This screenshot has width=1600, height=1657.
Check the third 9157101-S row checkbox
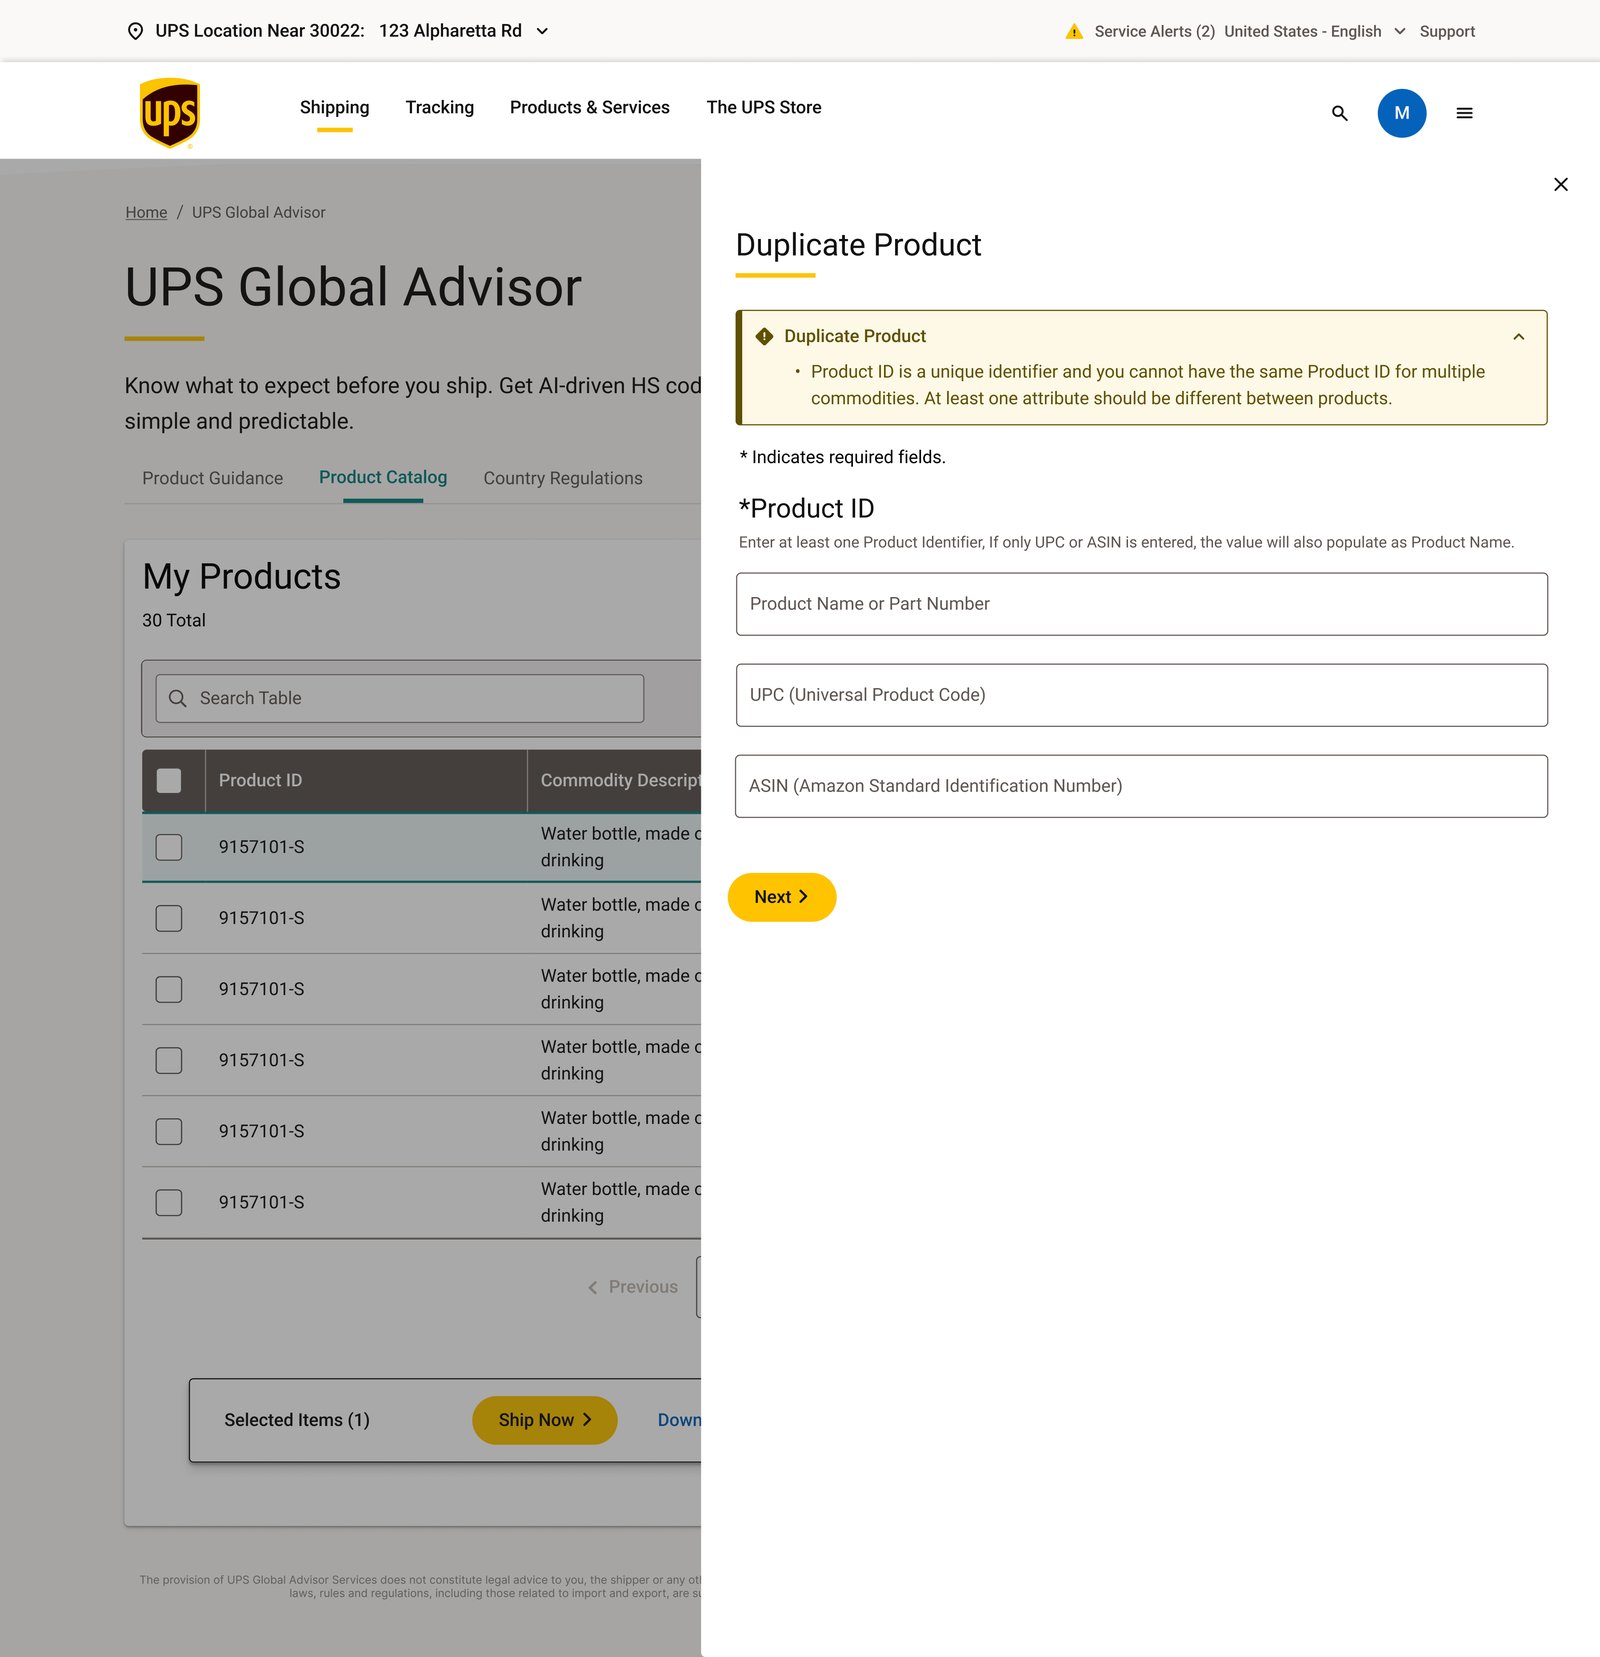169,989
